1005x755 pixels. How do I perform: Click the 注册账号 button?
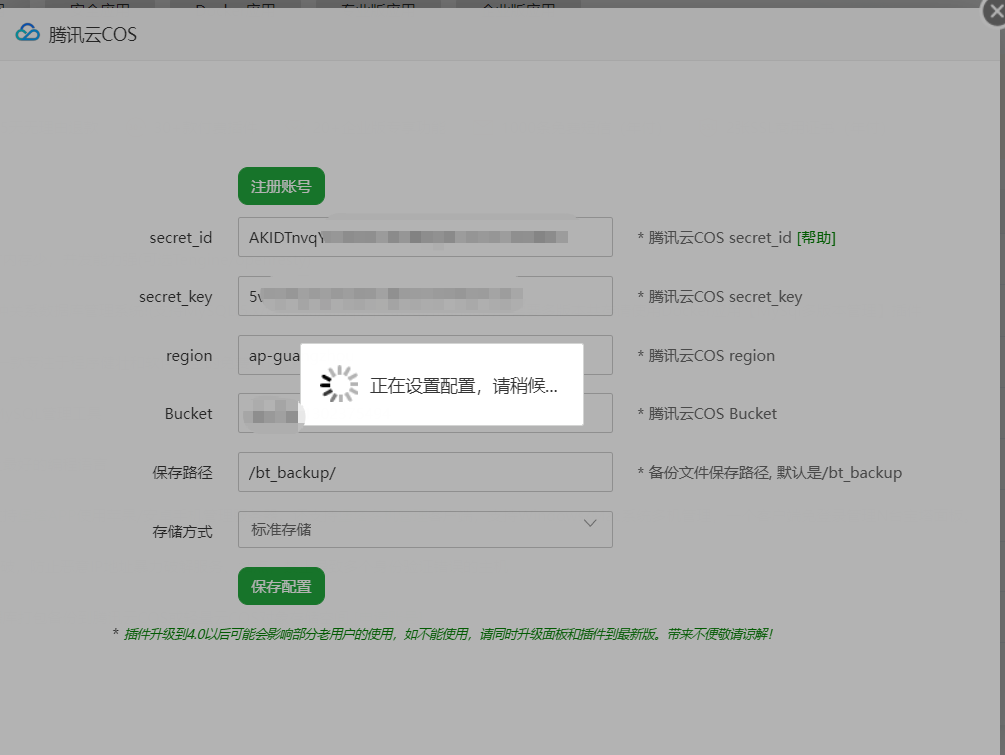pyautogui.click(x=281, y=187)
